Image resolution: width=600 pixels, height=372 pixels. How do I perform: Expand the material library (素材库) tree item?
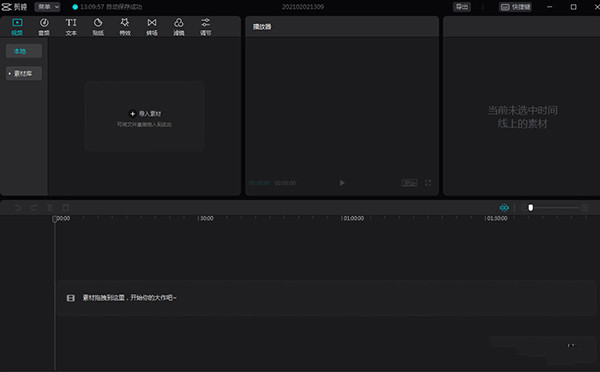click(24, 73)
